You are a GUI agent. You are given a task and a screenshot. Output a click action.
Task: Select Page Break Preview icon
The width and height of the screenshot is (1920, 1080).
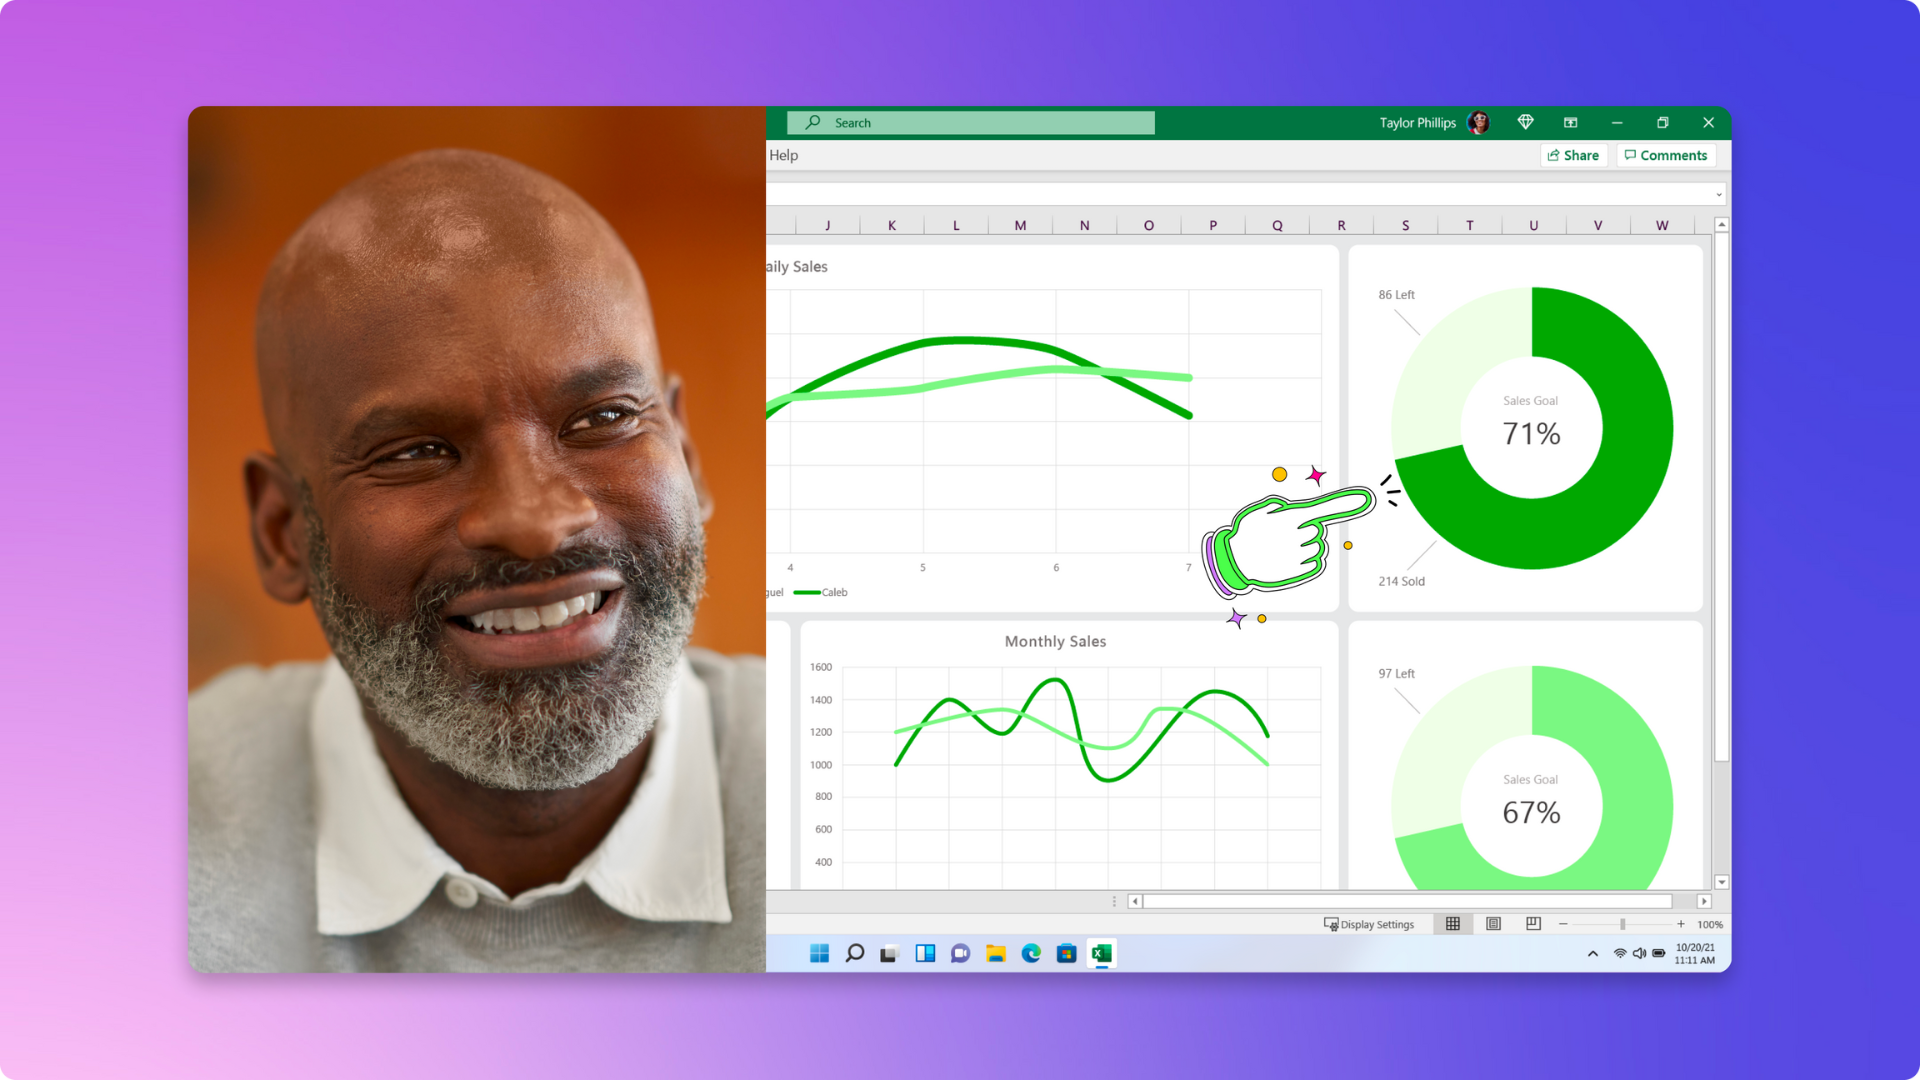tap(1532, 923)
